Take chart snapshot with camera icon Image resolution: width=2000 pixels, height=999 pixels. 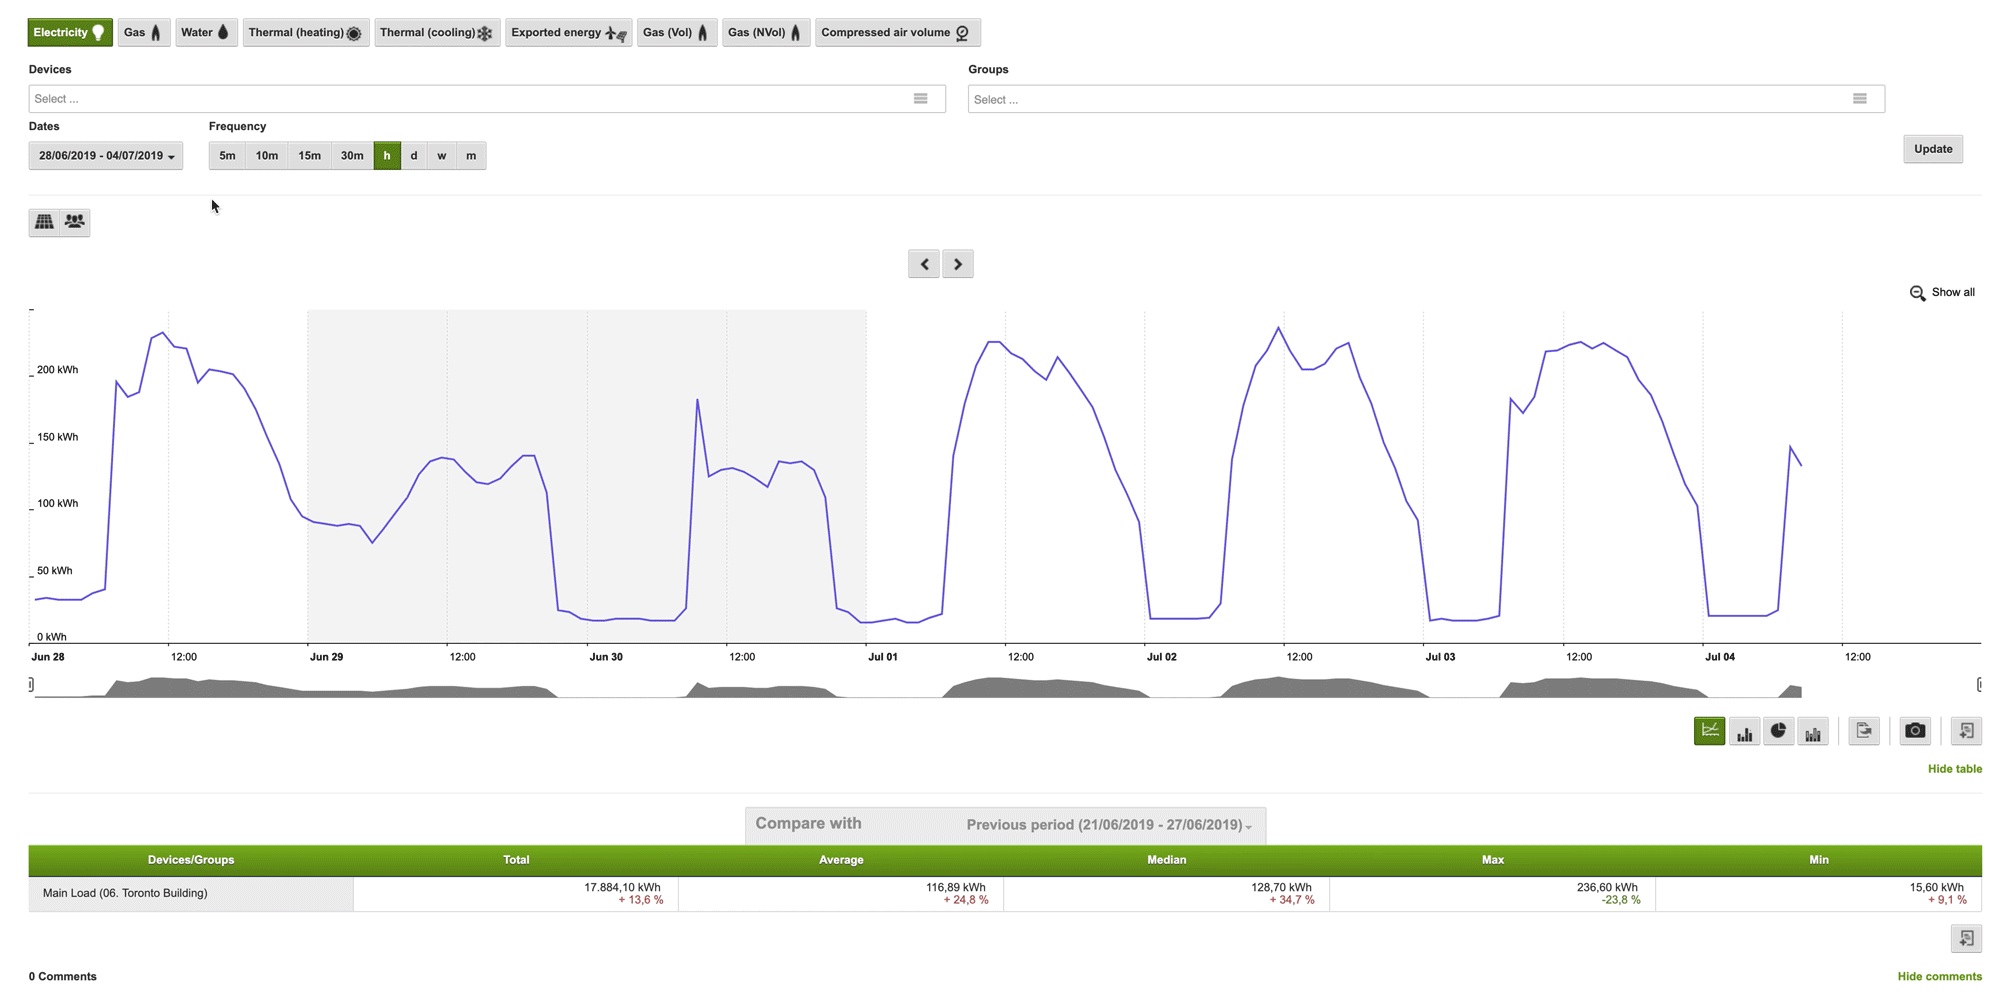point(1915,731)
